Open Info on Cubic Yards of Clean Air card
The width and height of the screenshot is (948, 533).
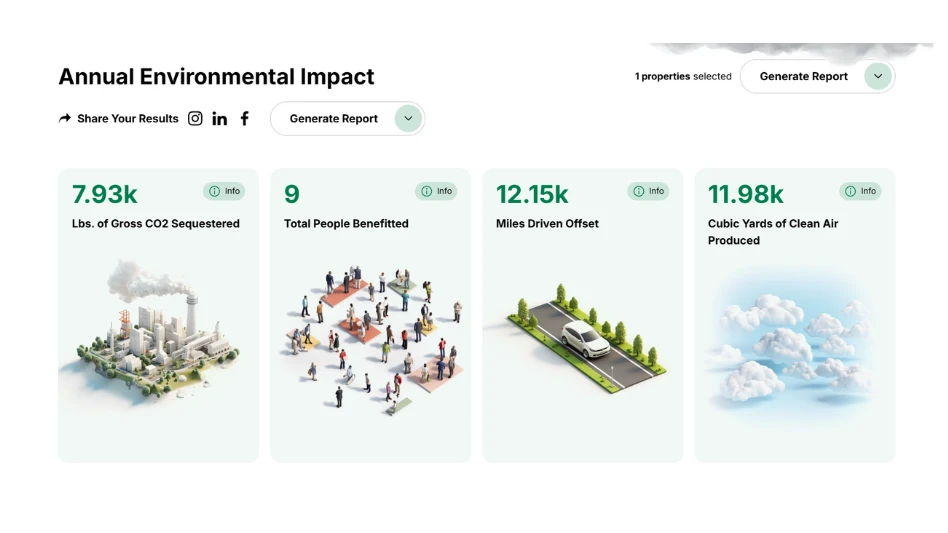[x=860, y=191]
